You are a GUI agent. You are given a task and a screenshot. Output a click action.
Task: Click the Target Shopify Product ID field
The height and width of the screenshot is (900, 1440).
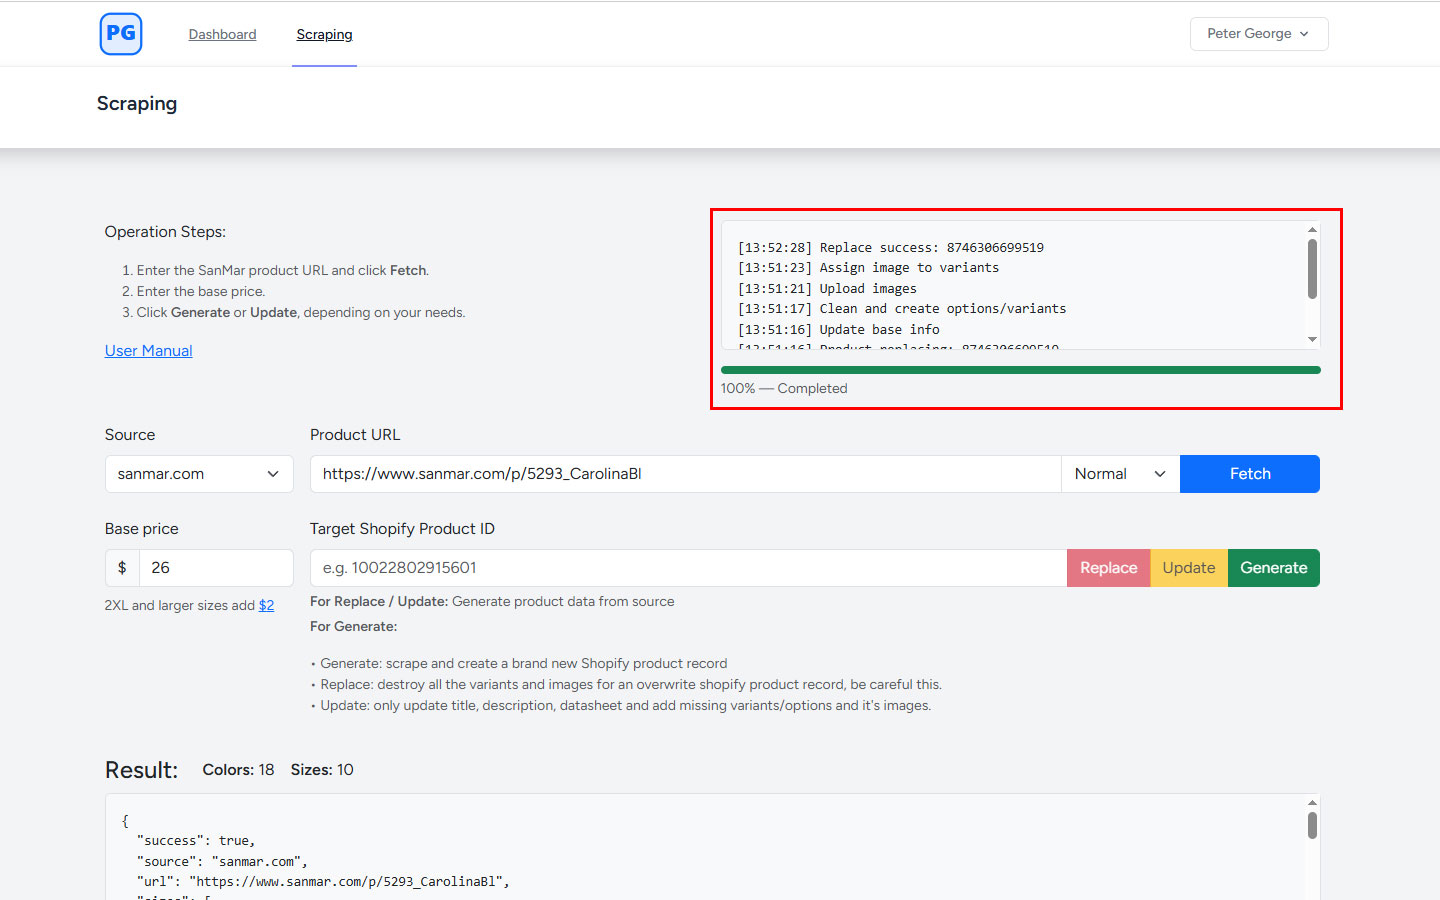(x=688, y=568)
